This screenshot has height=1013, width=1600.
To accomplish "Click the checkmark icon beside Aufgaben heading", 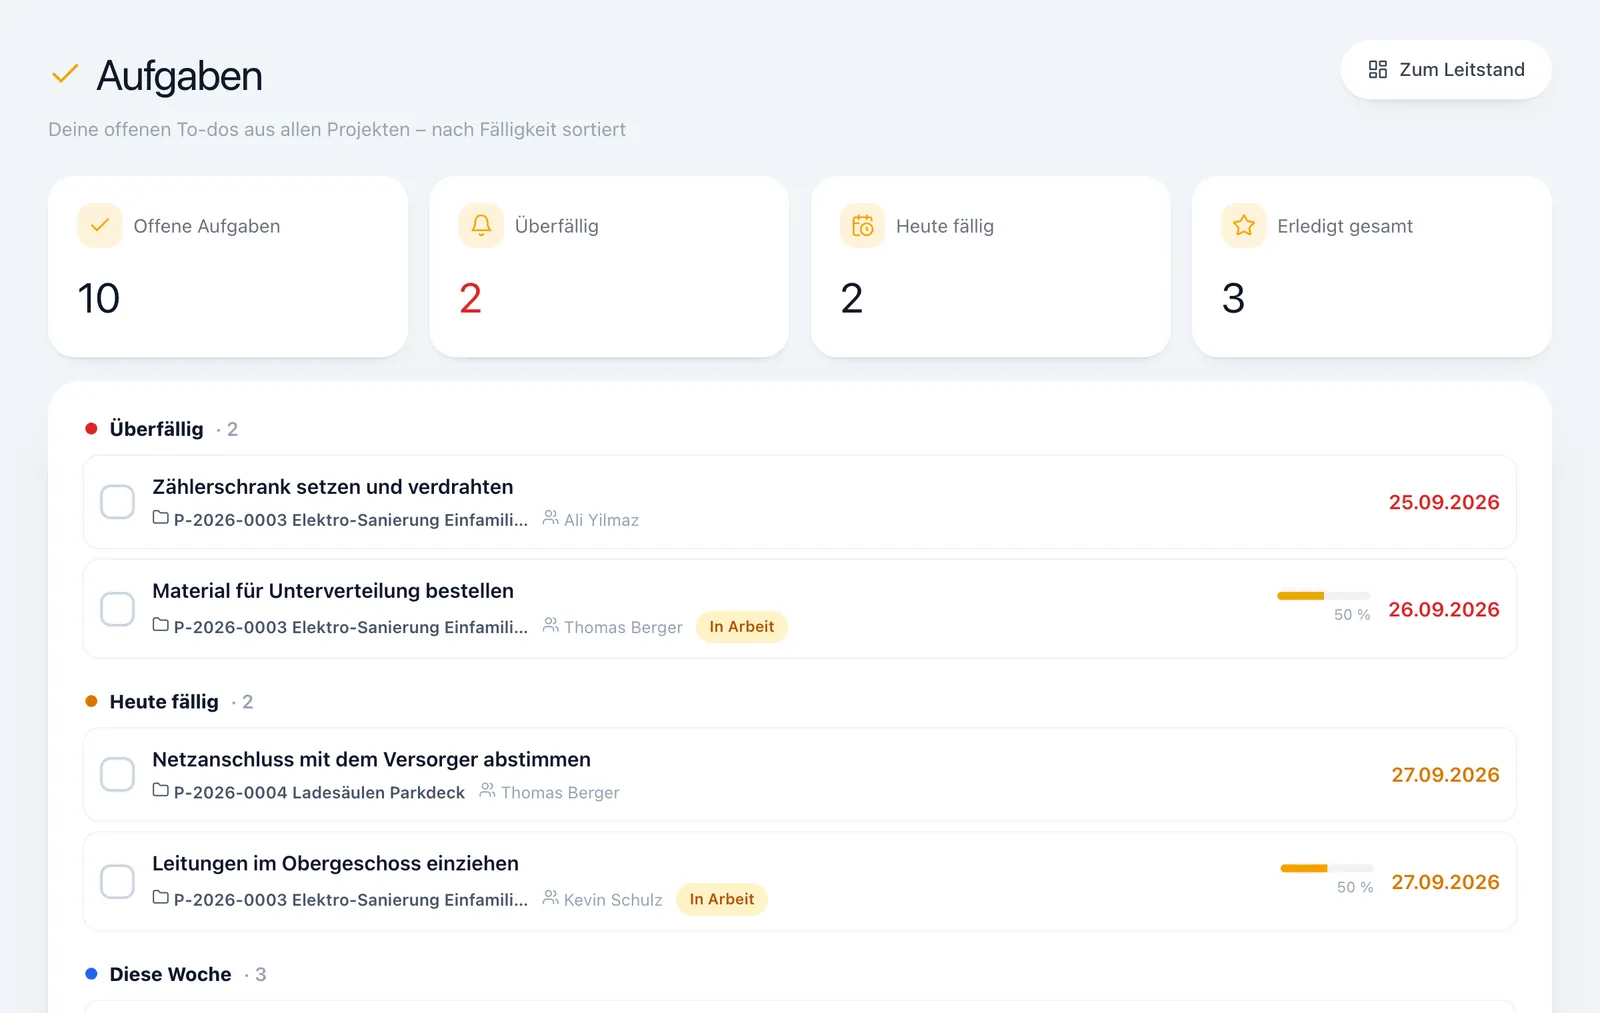I will coord(65,74).
